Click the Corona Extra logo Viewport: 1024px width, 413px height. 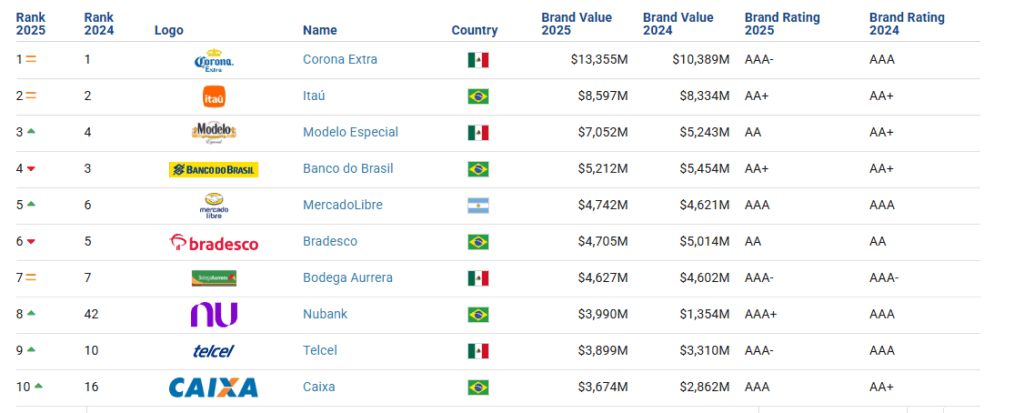click(x=213, y=61)
